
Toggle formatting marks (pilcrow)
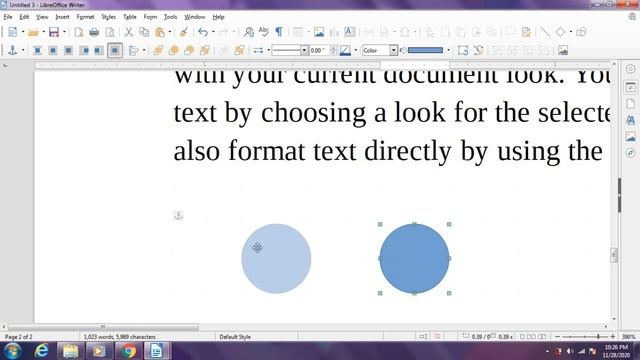279,32
